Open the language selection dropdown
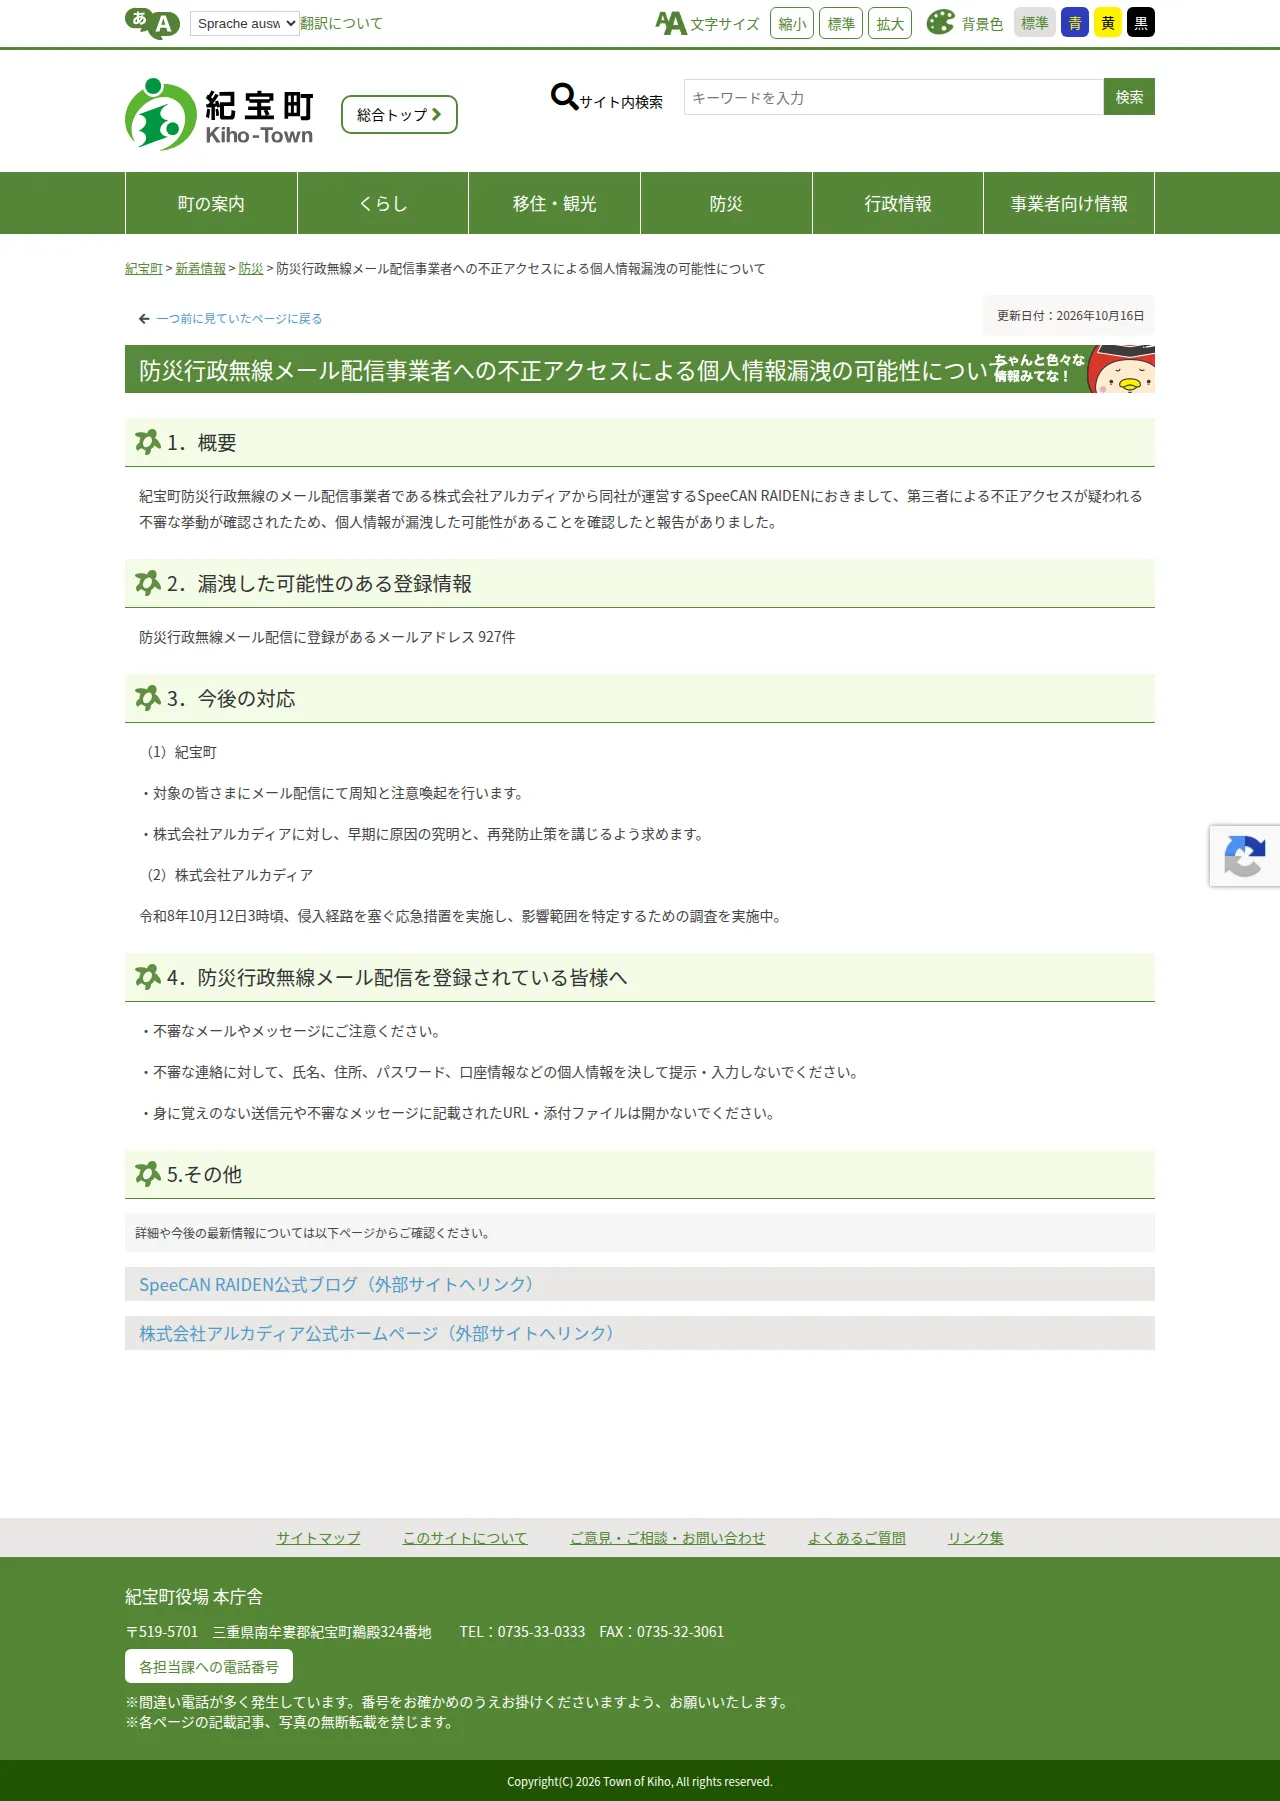The height and width of the screenshot is (1801, 1280). pyautogui.click(x=245, y=23)
